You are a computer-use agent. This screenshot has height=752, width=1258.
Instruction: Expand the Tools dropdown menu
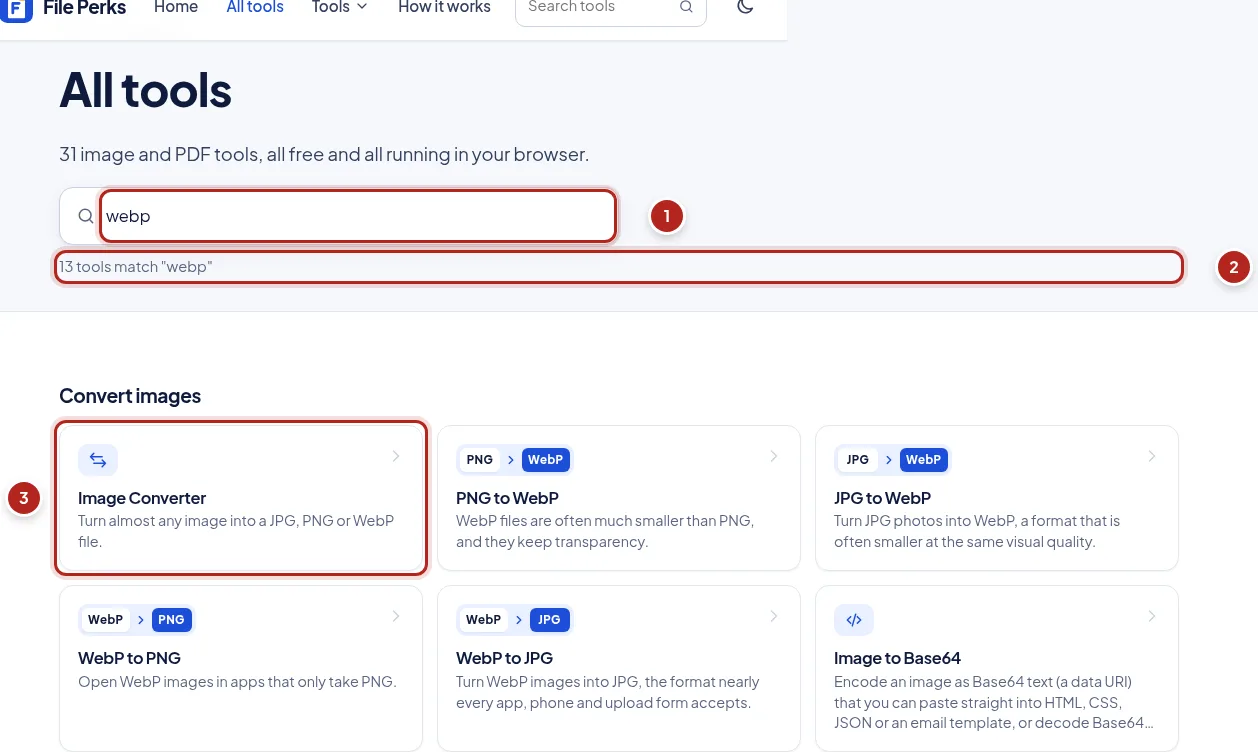[x=340, y=7]
